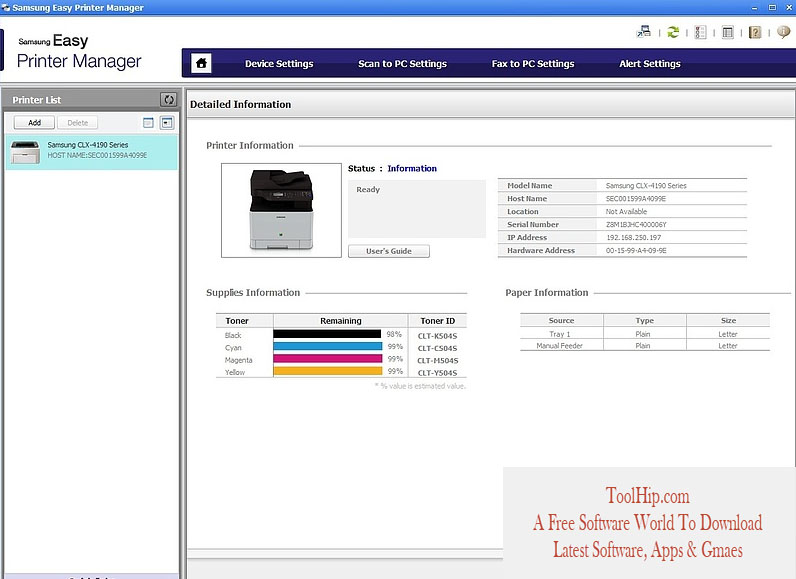Screen dimensions: 796x579
Task: Click the Manual Feeder Plain type cell
Action: (x=643, y=346)
